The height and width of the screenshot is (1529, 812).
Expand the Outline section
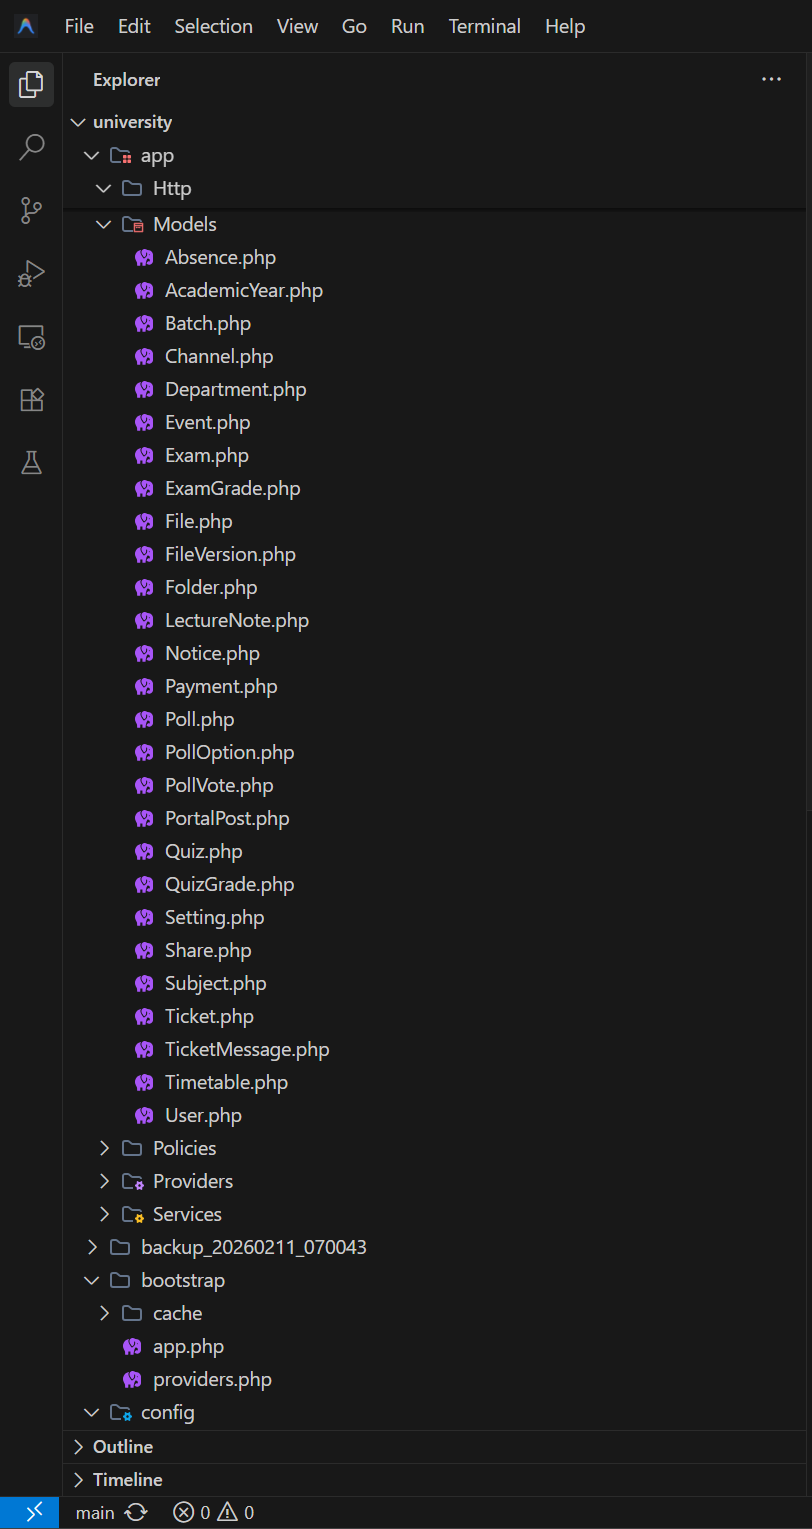pos(122,1446)
